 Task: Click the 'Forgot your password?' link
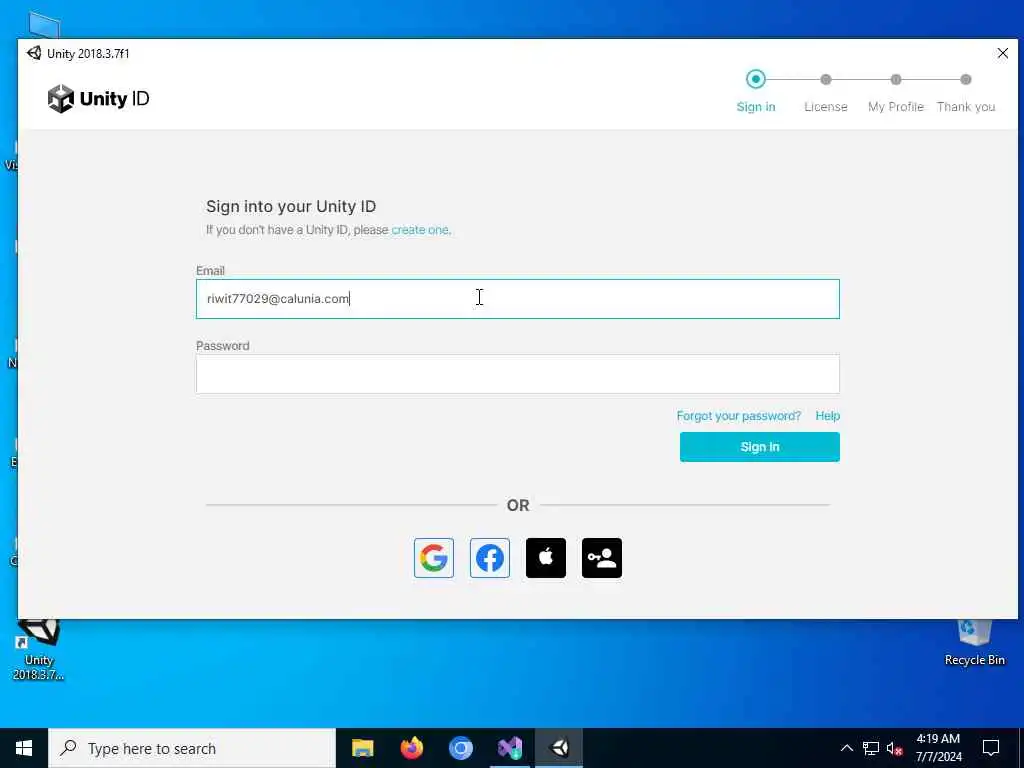tap(739, 416)
